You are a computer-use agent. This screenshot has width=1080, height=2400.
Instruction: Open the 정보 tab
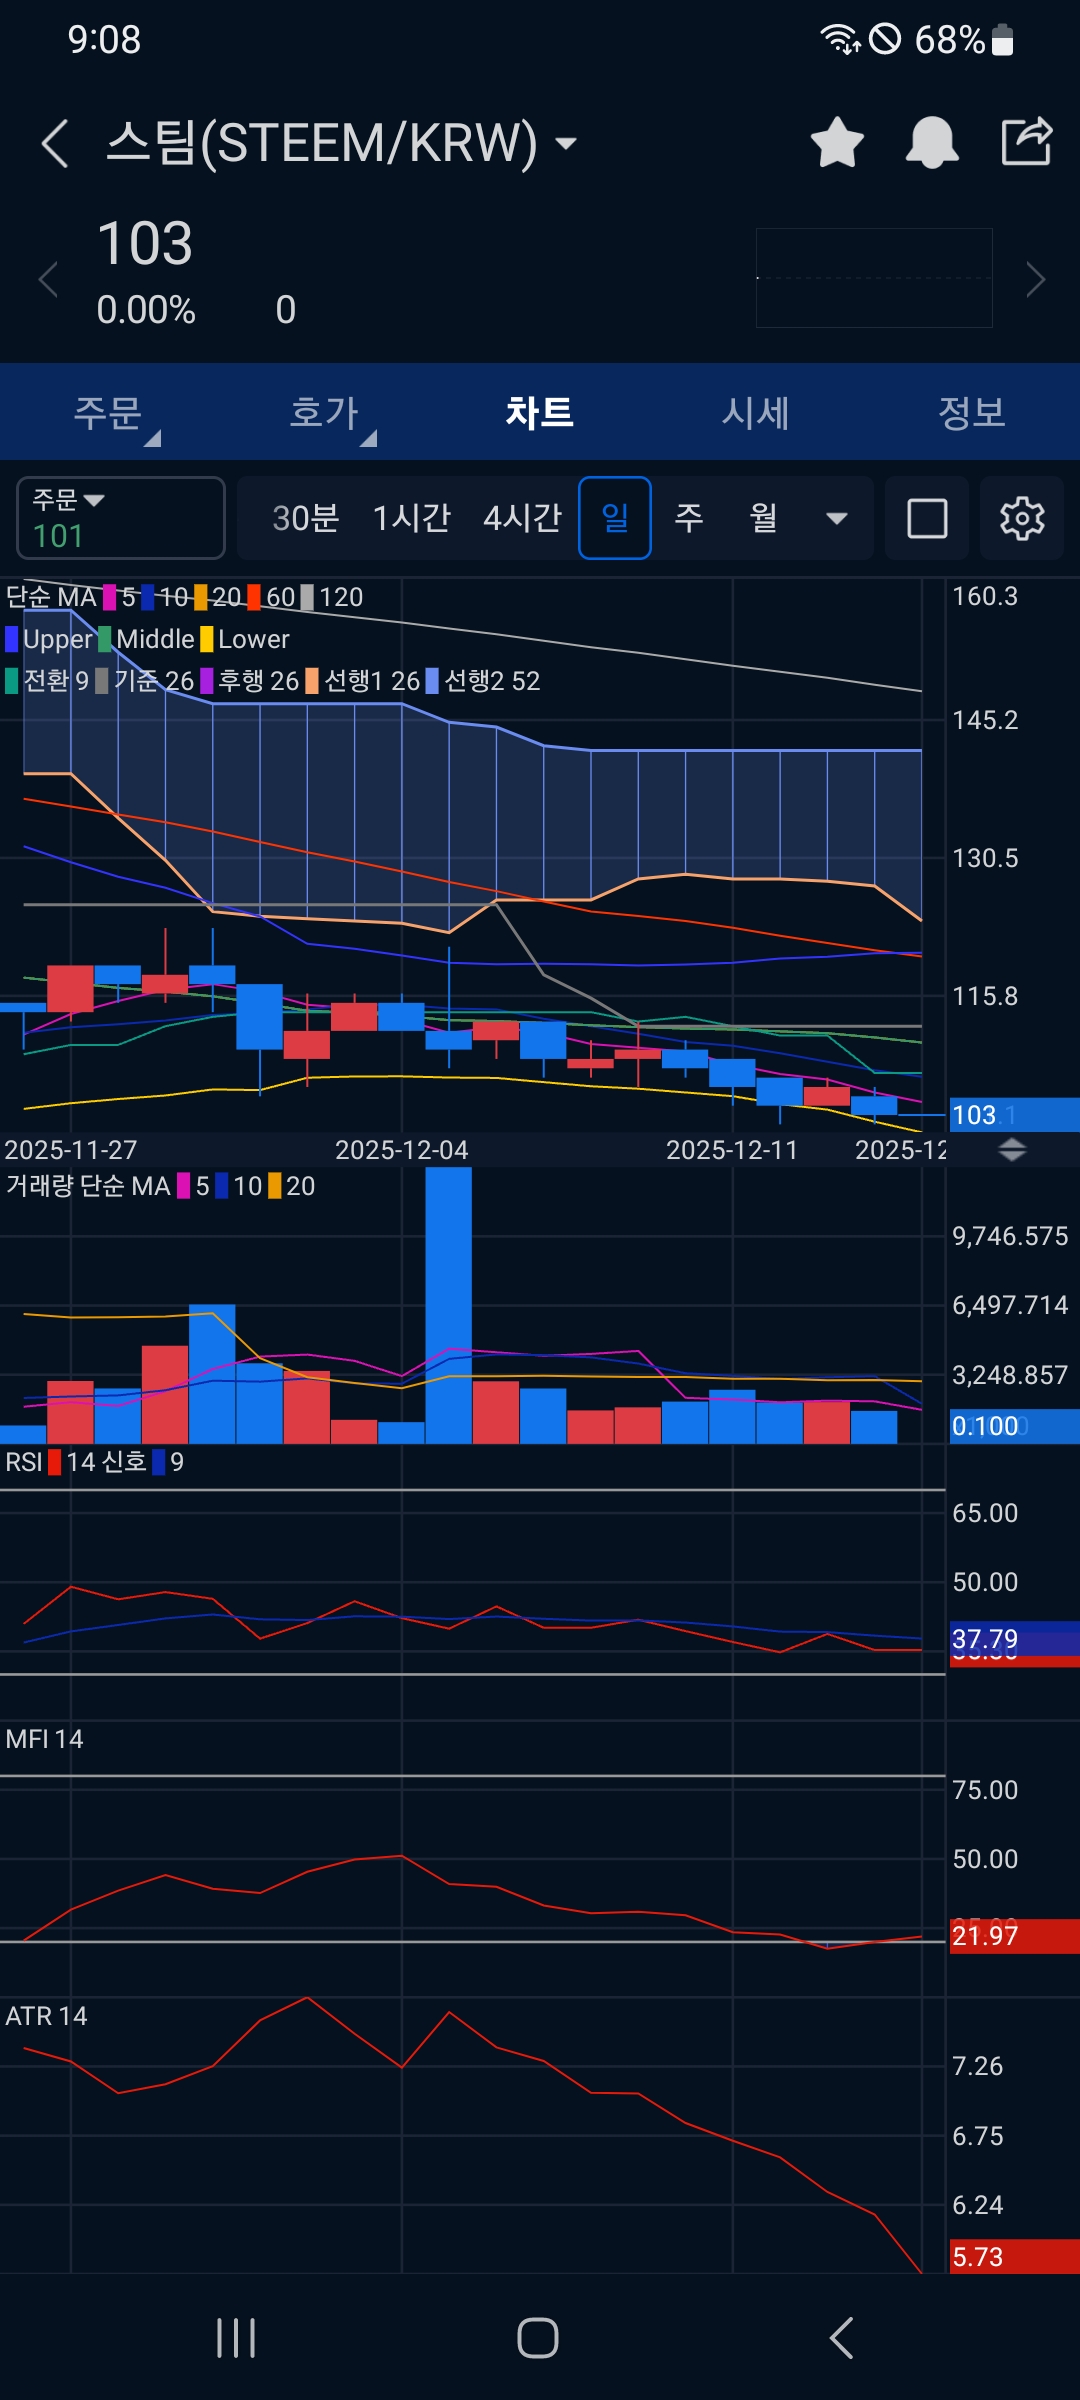tap(972, 412)
